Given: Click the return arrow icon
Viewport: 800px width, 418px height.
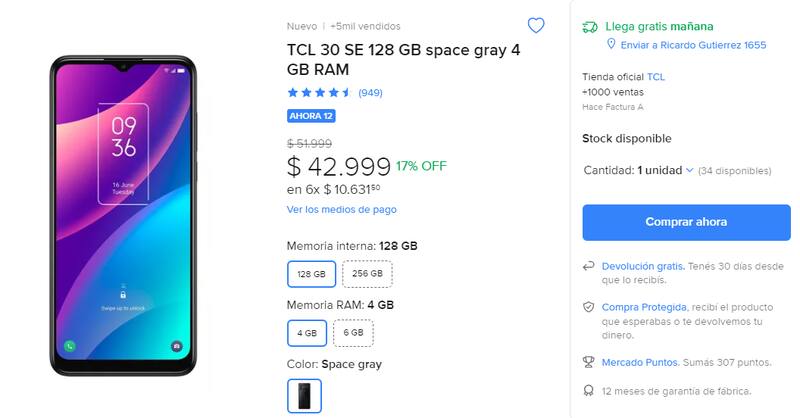Looking at the screenshot, I should 589,267.
